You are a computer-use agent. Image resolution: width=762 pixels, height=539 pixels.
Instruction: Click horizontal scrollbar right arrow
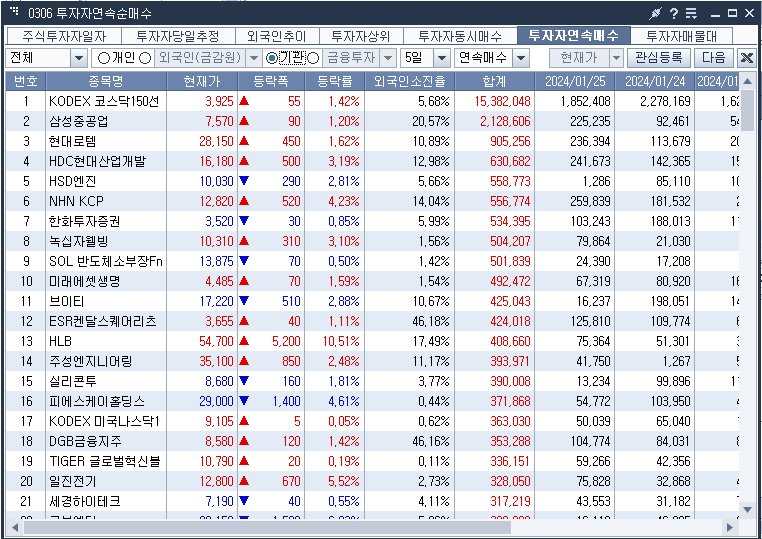730,527
